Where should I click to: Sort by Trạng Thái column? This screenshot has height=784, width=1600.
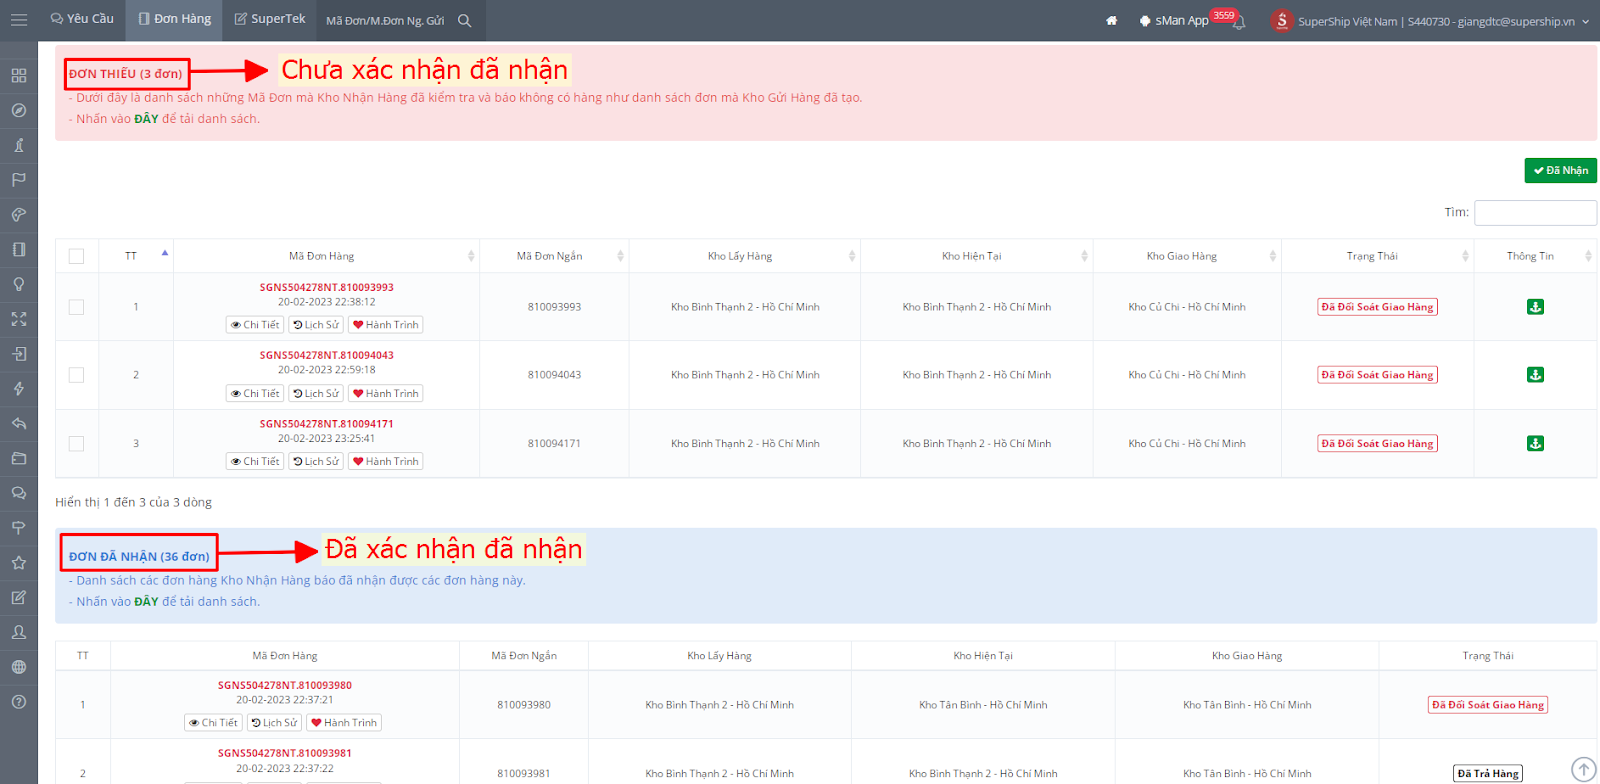point(1377,256)
